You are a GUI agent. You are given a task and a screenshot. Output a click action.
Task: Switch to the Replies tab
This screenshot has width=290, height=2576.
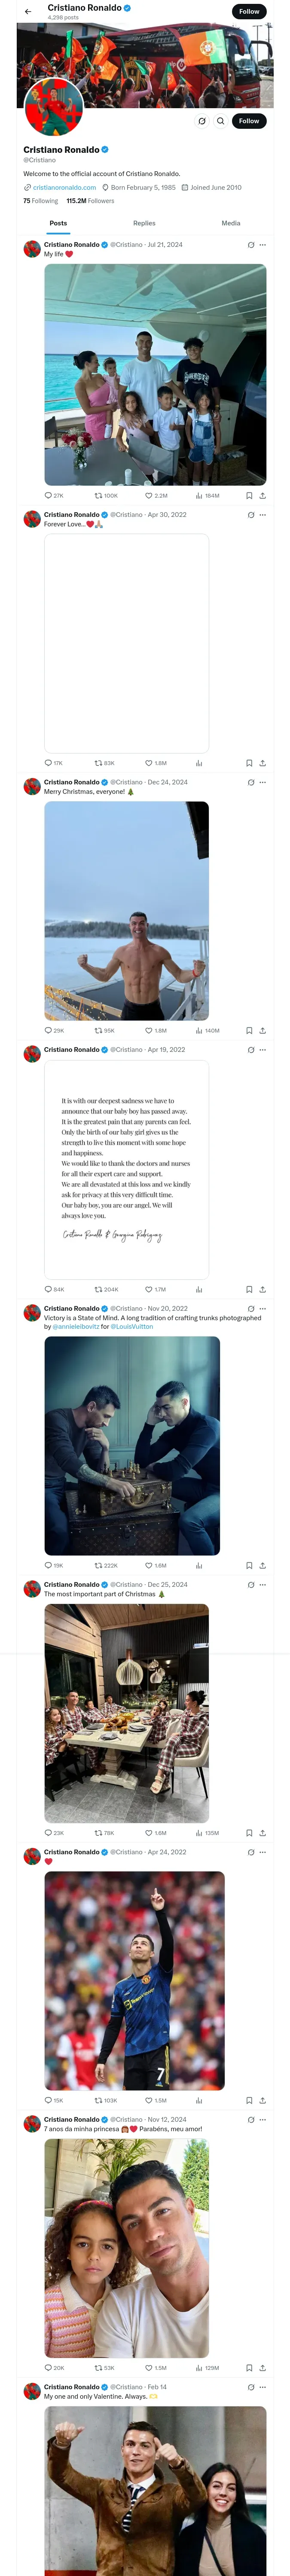[x=144, y=223]
